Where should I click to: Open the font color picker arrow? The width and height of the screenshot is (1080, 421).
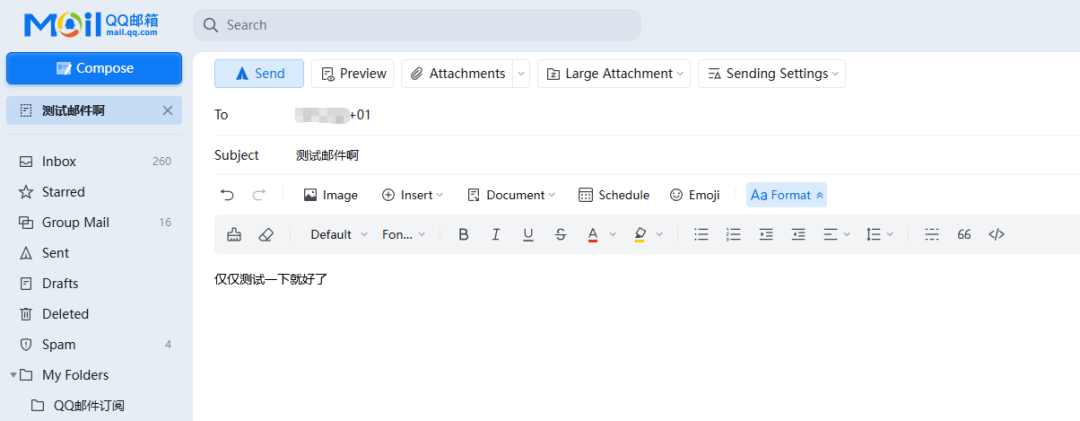tap(612, 234)
